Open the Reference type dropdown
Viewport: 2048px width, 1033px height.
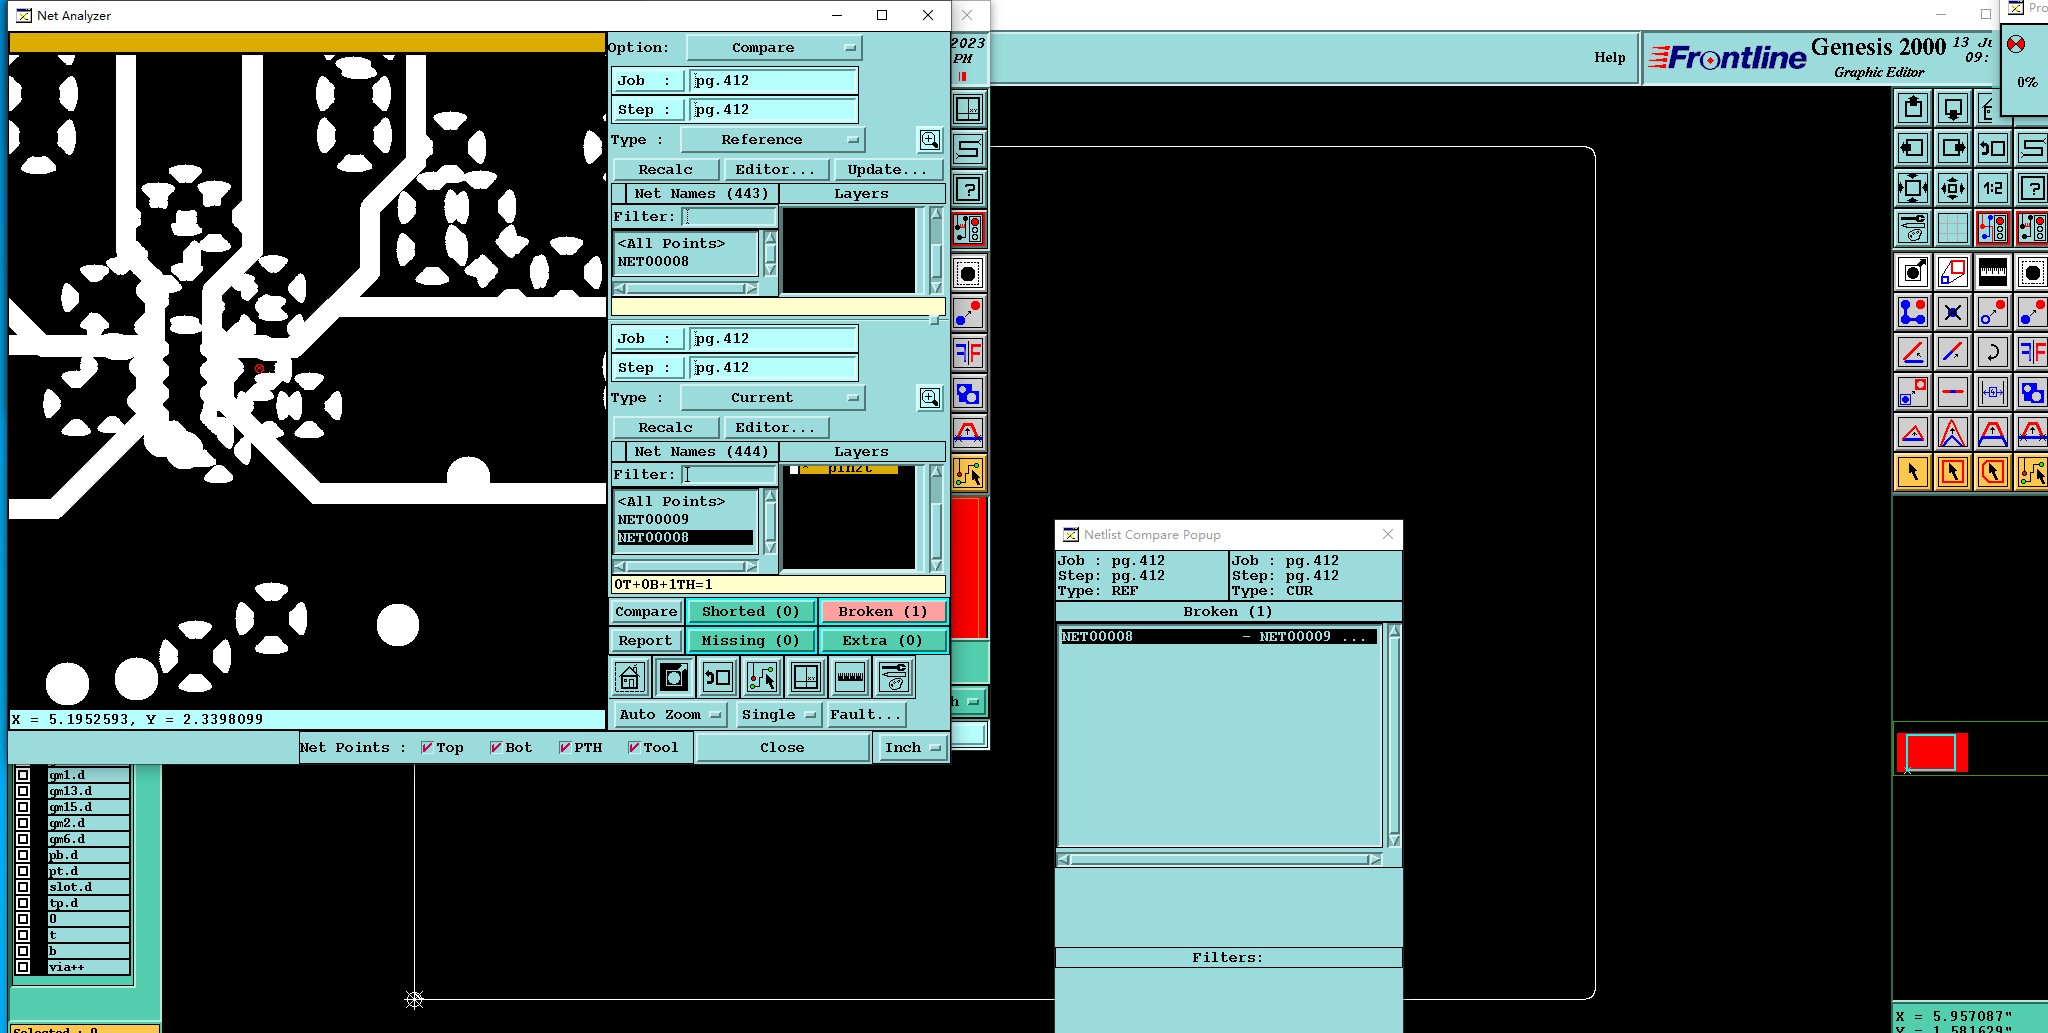(x=772, y=140)
